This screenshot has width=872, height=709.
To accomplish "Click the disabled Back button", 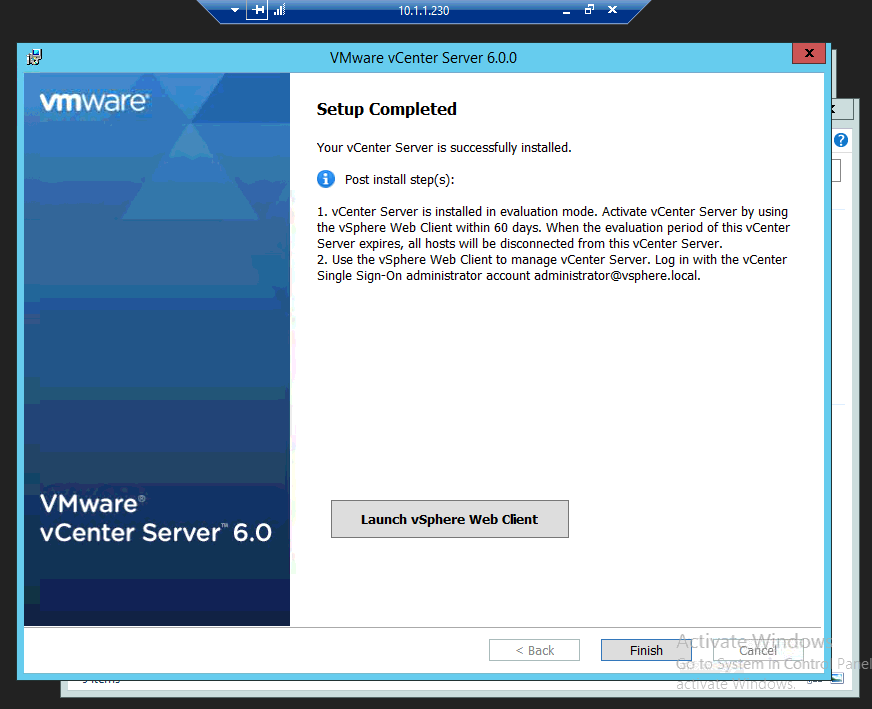I will [534, 650].
